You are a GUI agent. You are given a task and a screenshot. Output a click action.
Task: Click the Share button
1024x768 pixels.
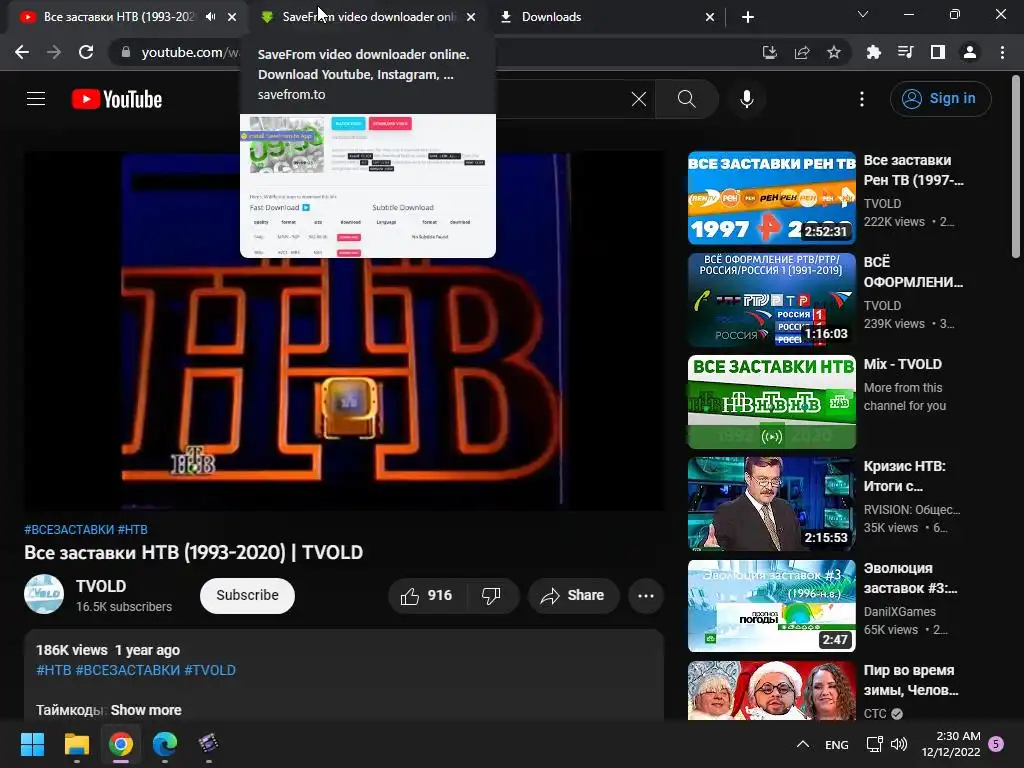point(573,596)
